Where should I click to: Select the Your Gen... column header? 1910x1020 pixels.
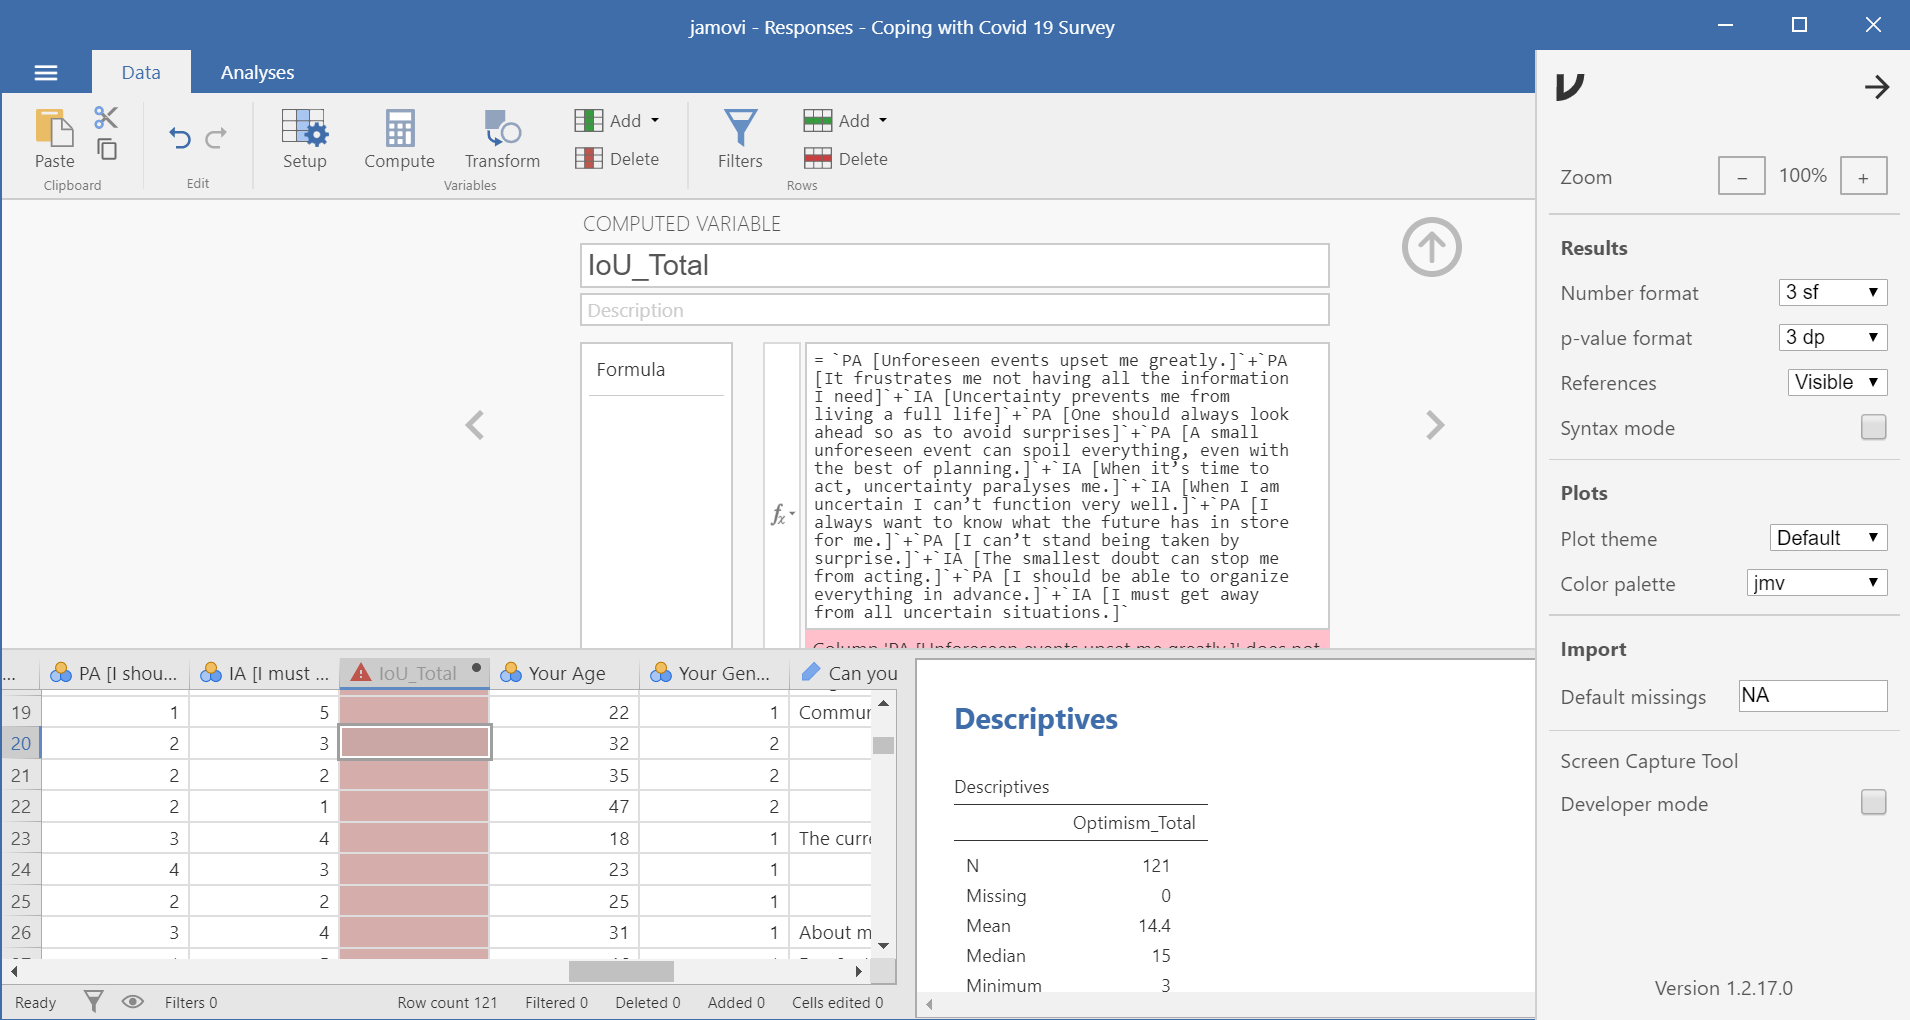(714, 673)
